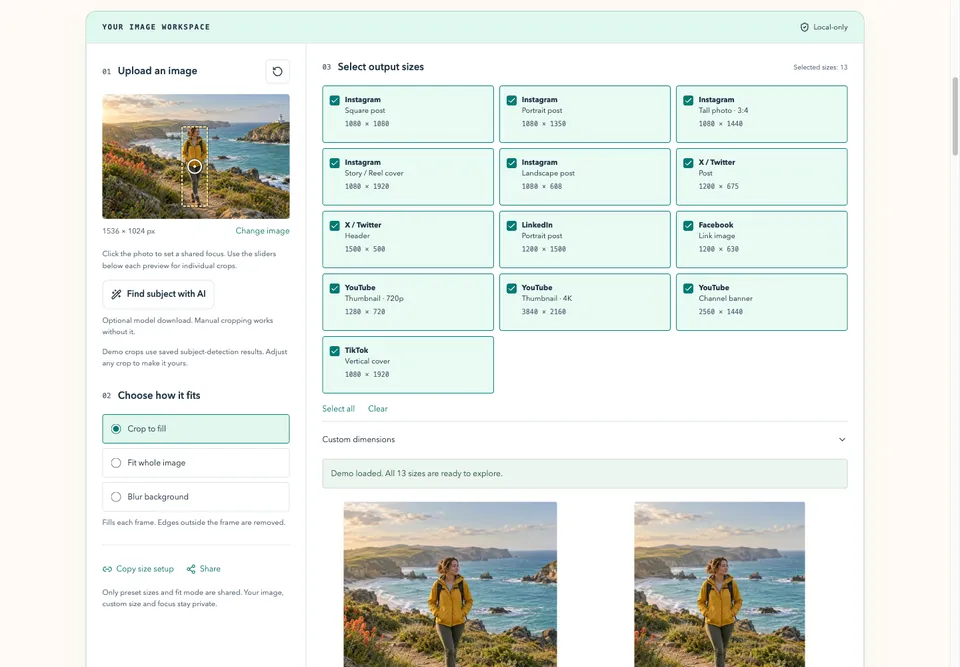Screen dimensions: 960x667
Task: Click the Local-only shield icon
Action: 804,27
